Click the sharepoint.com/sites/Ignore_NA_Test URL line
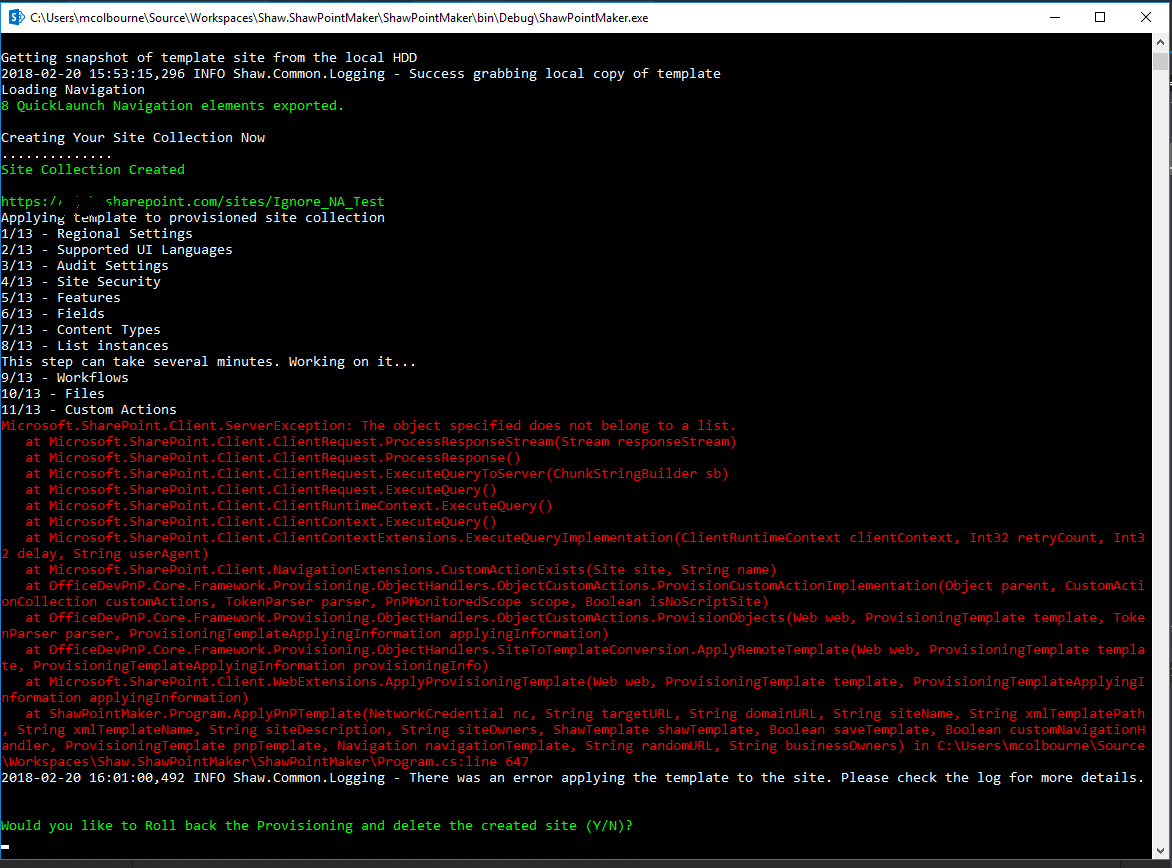The width and height of the screenshot is (1172, 868). coord(193,202)
